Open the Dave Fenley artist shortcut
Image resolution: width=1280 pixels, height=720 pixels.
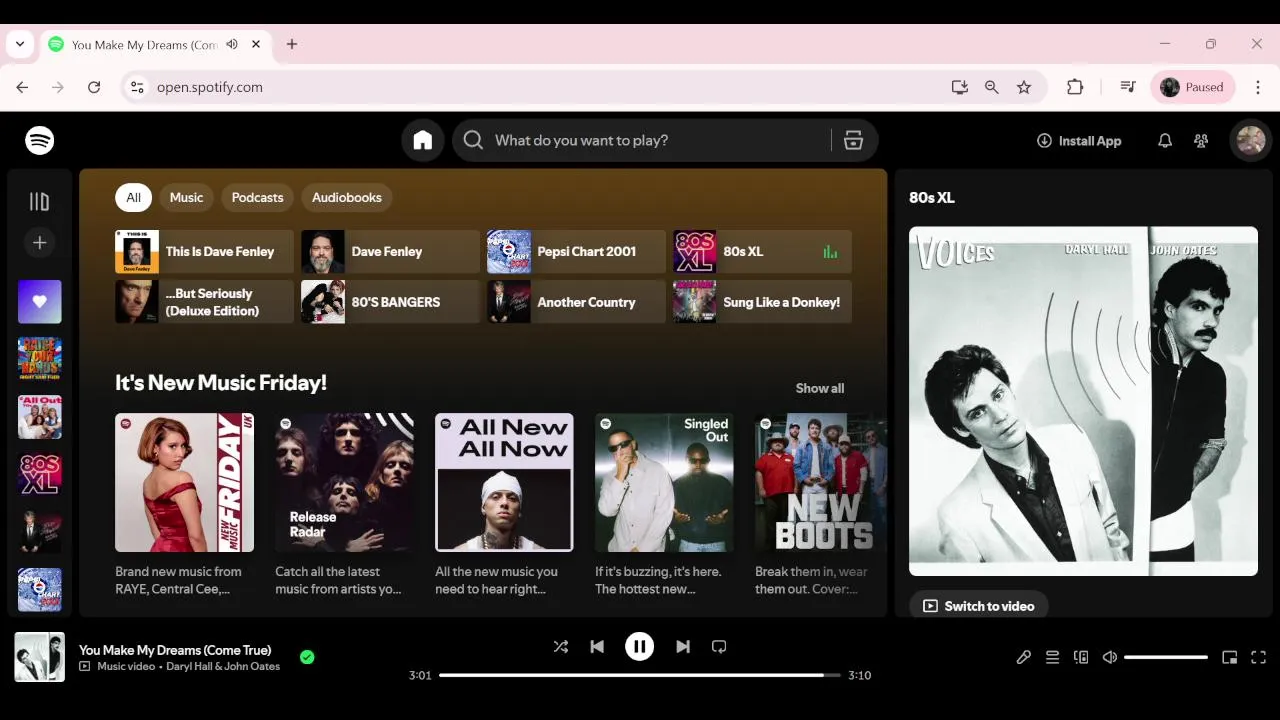pos(390,252)
